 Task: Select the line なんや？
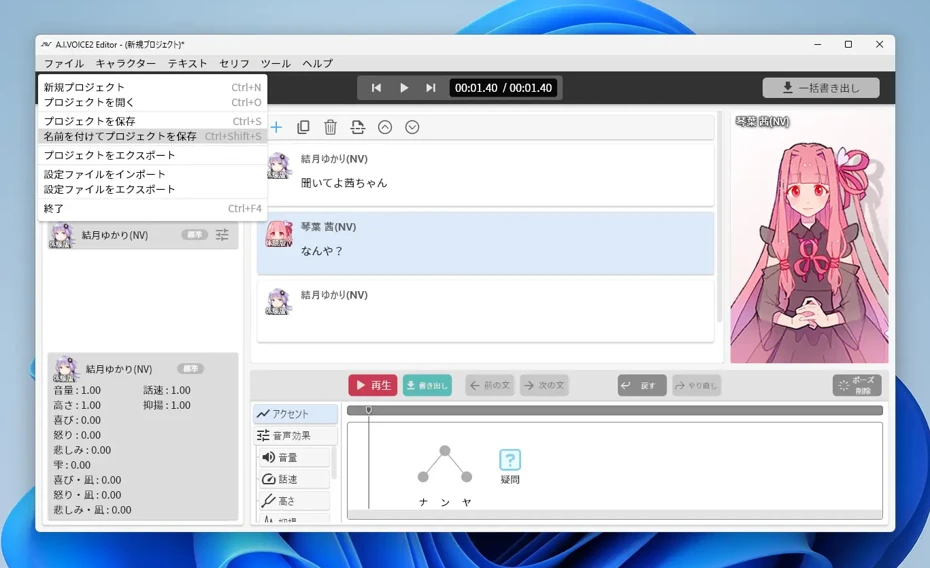(486, 243)
